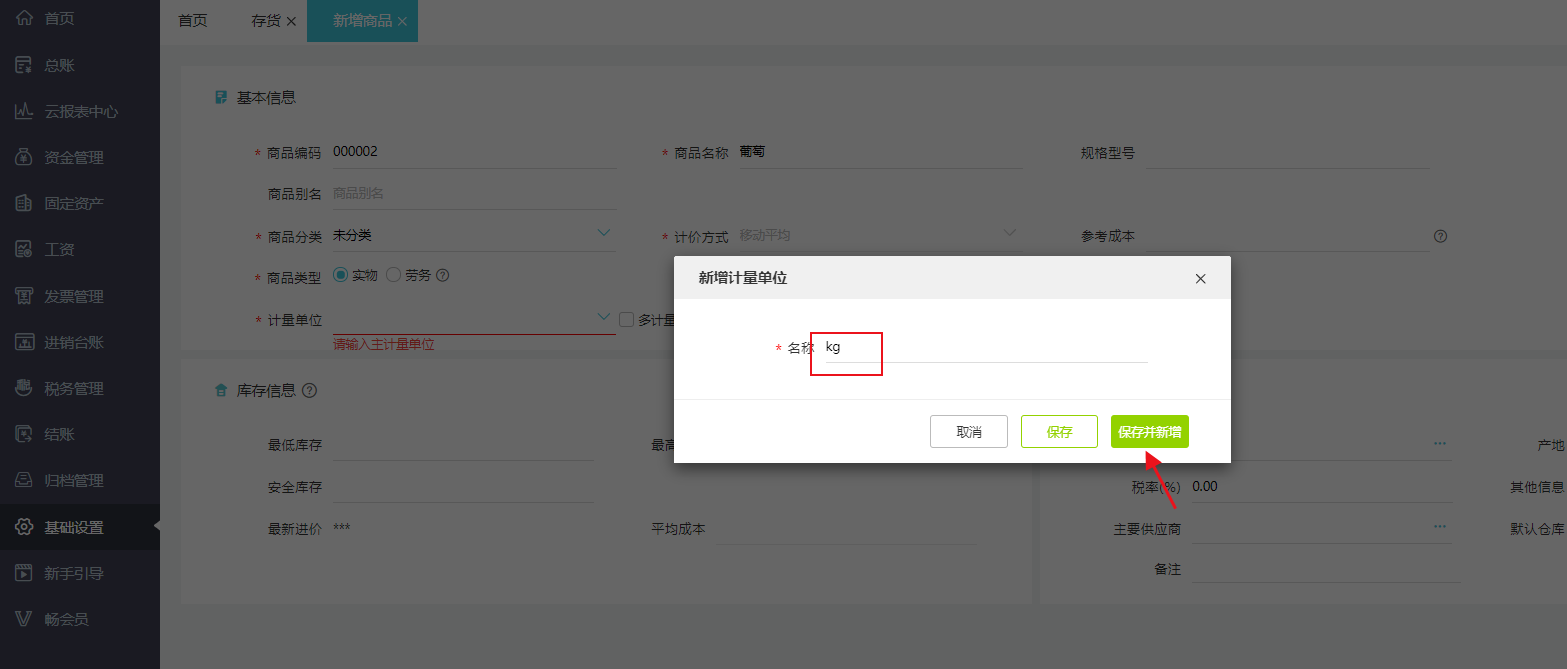1567x669 pixels.
Task: Click the 参考成本 input field
Action: coord(1287,237)
